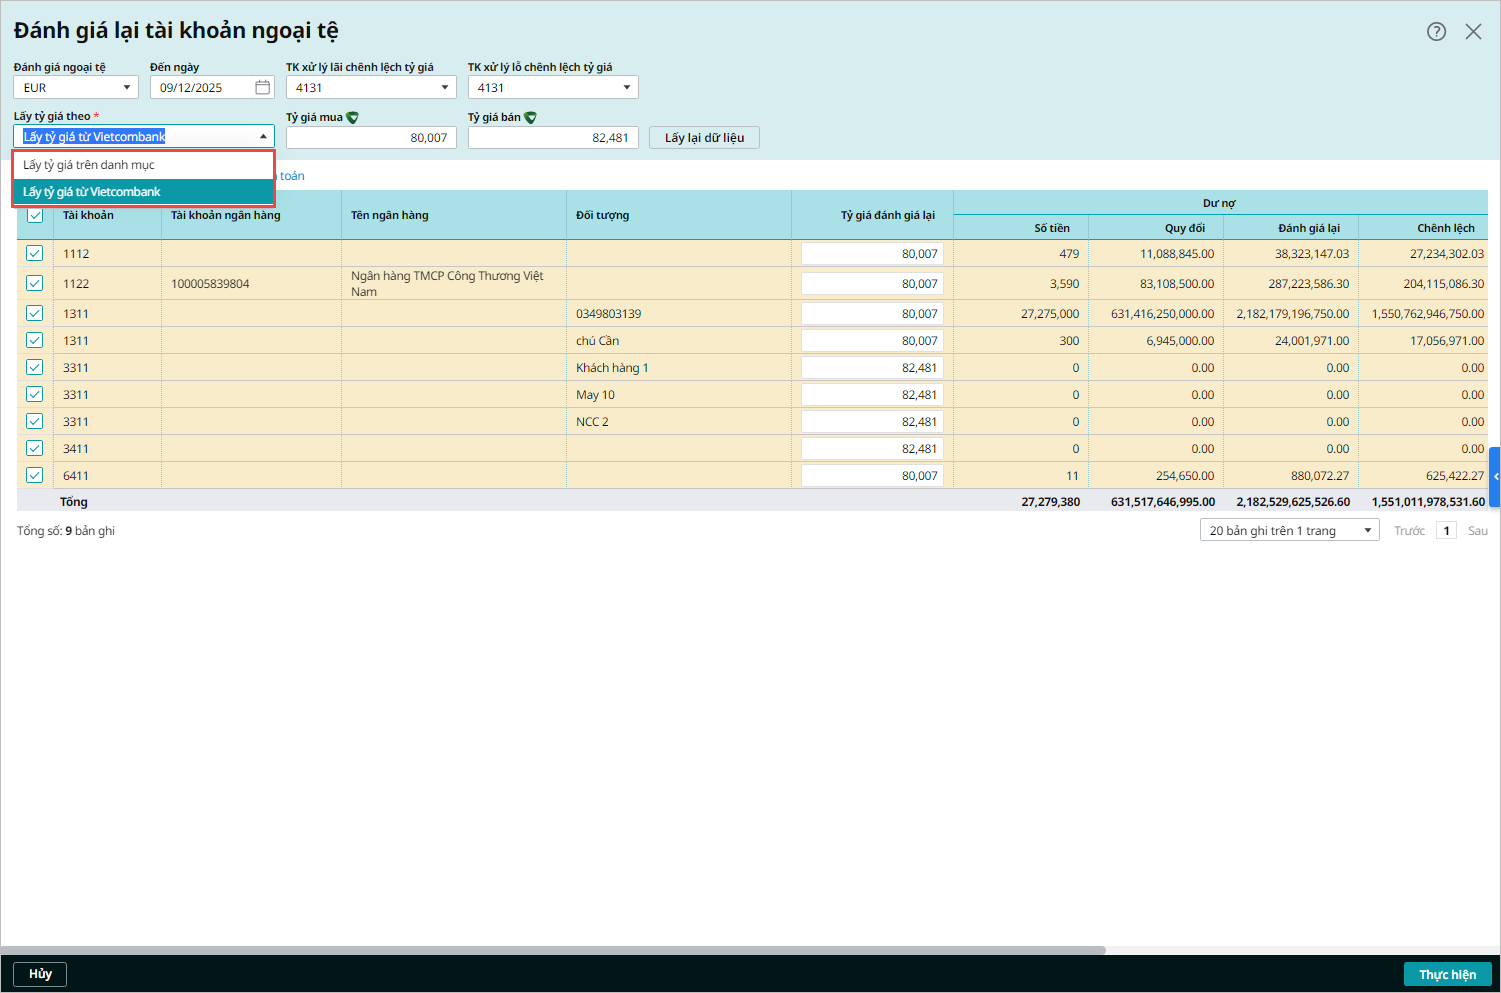Expand the blue side panel handle
Viewport: 1501px width, 993px height.
point(1495,477)
